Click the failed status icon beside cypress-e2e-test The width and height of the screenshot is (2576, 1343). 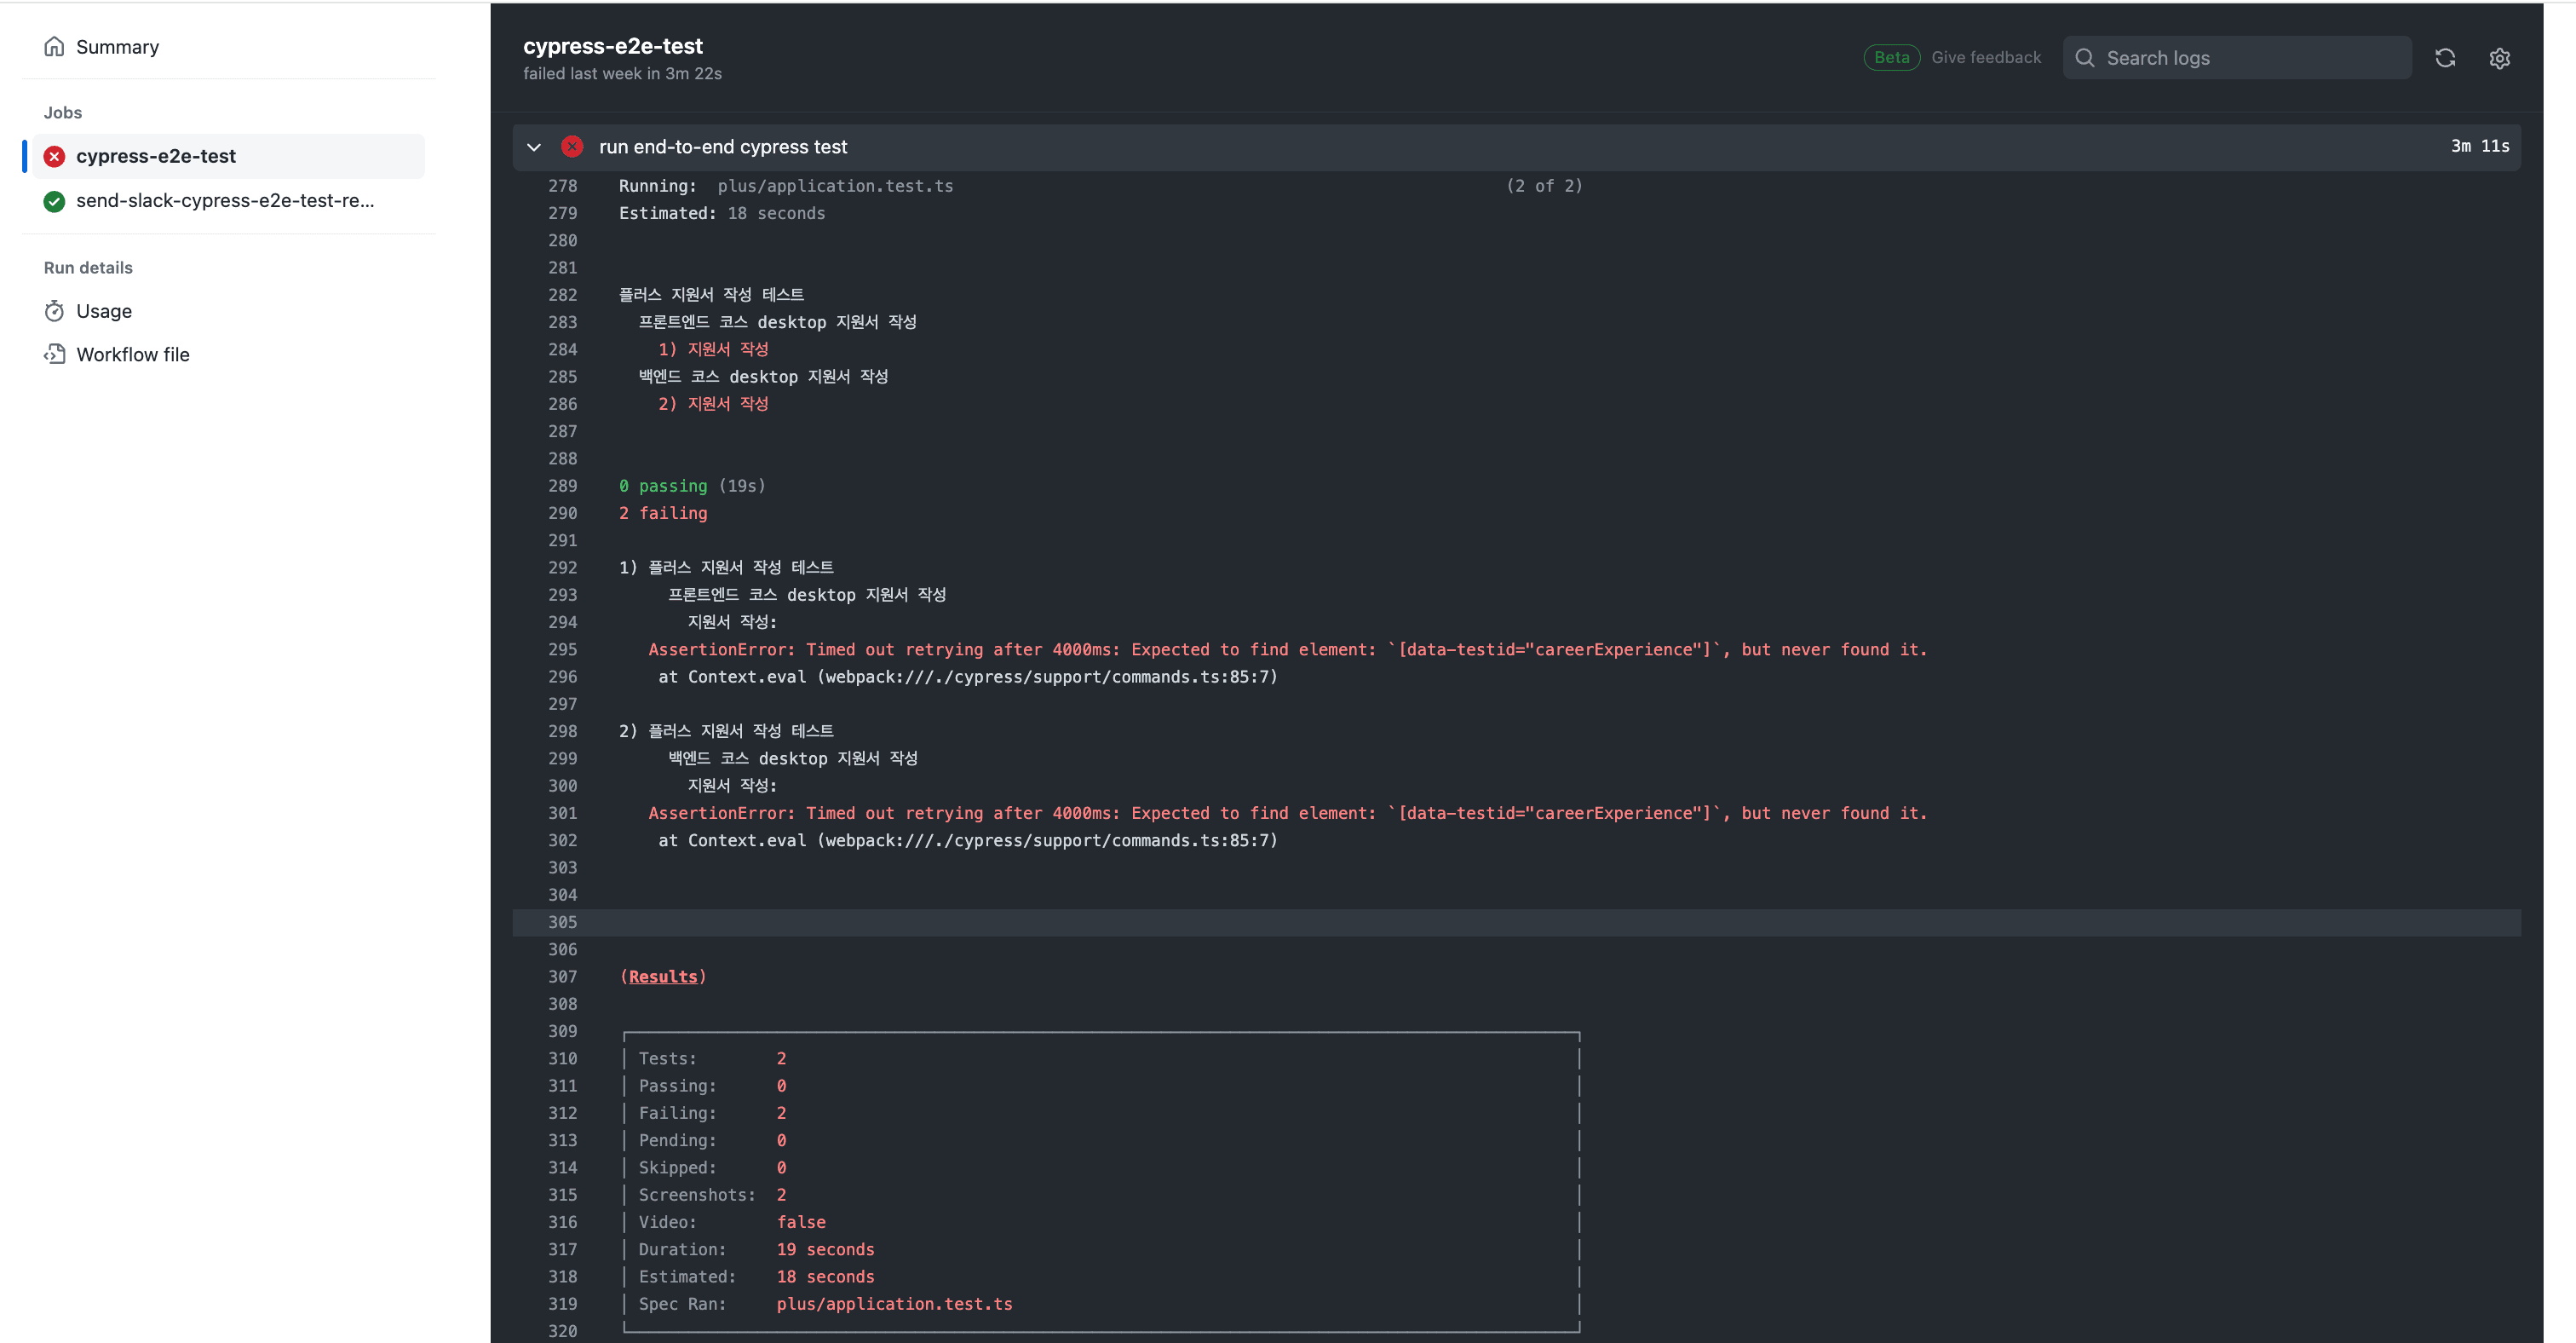click(x=54, y=156)
